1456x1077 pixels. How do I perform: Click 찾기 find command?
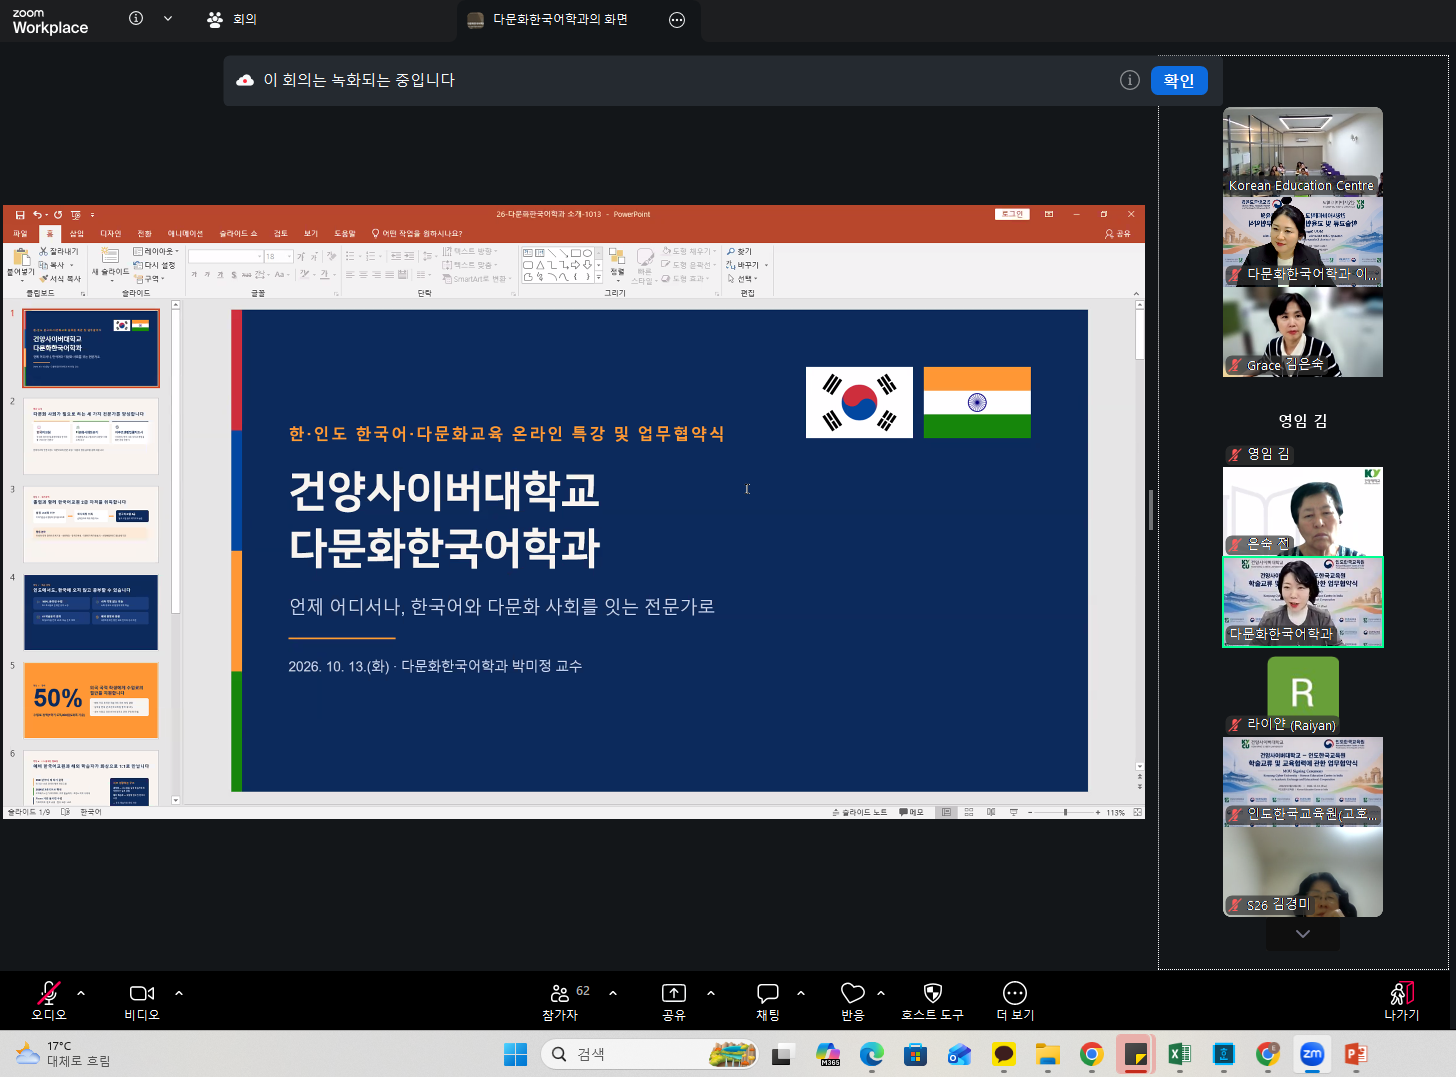click(740, 251)
